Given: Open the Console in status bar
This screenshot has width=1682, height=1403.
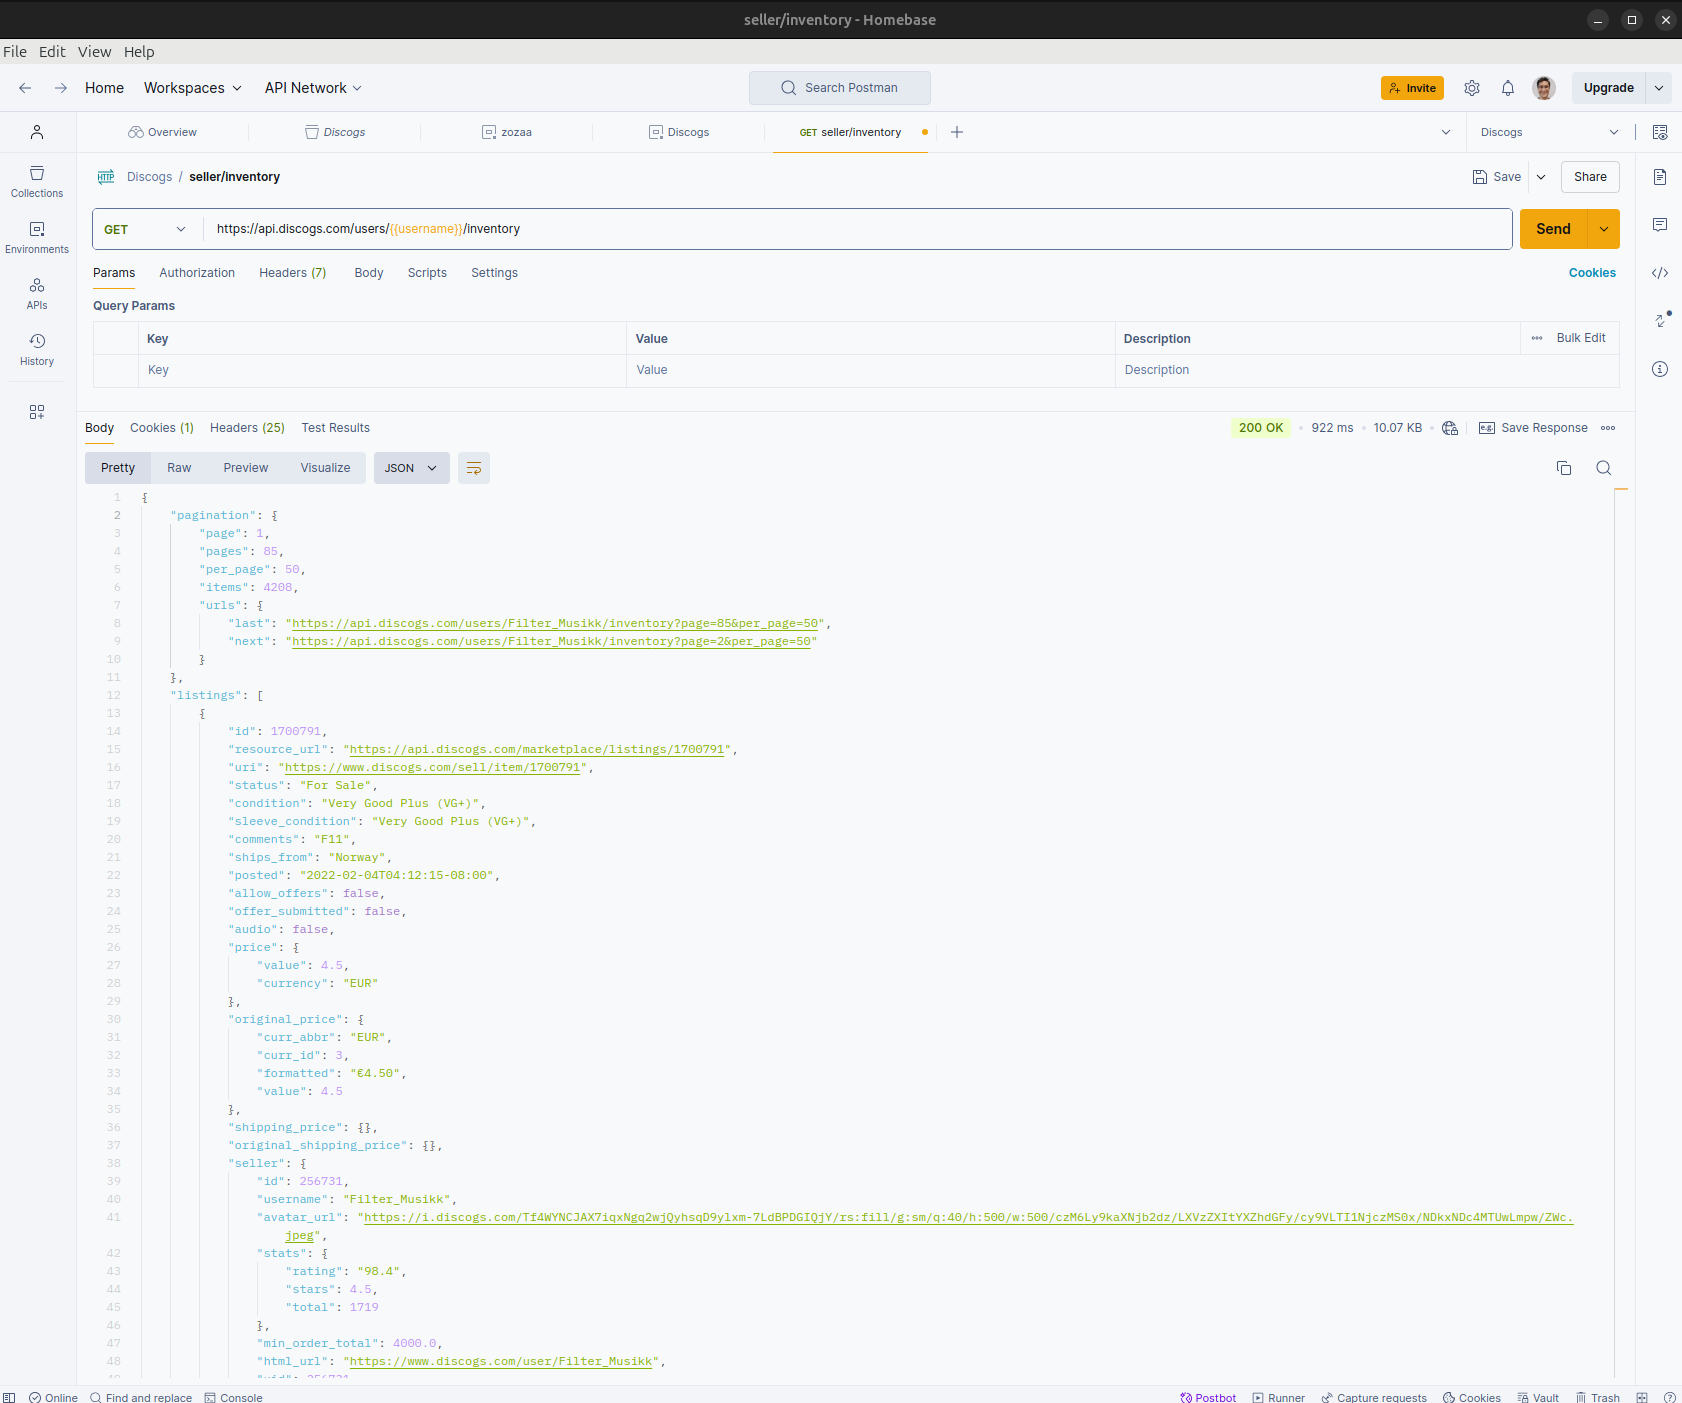Looking at the screenshot, I should 233,1397.
